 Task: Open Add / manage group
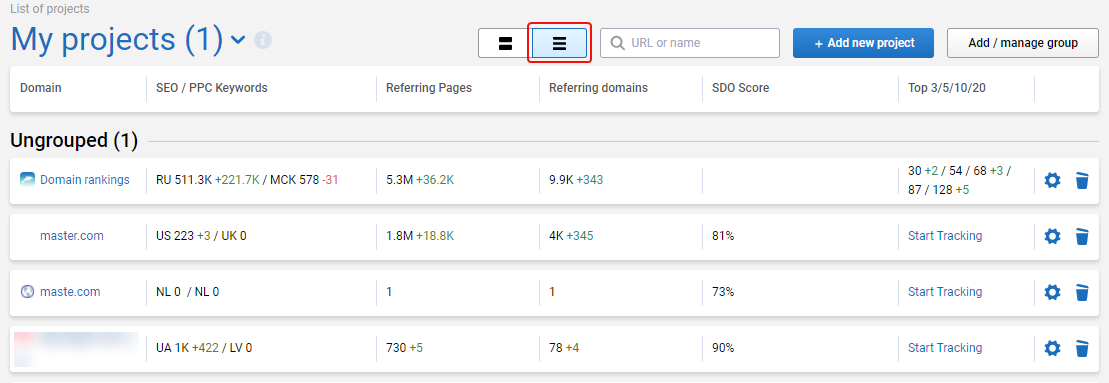click(1023, 43)
